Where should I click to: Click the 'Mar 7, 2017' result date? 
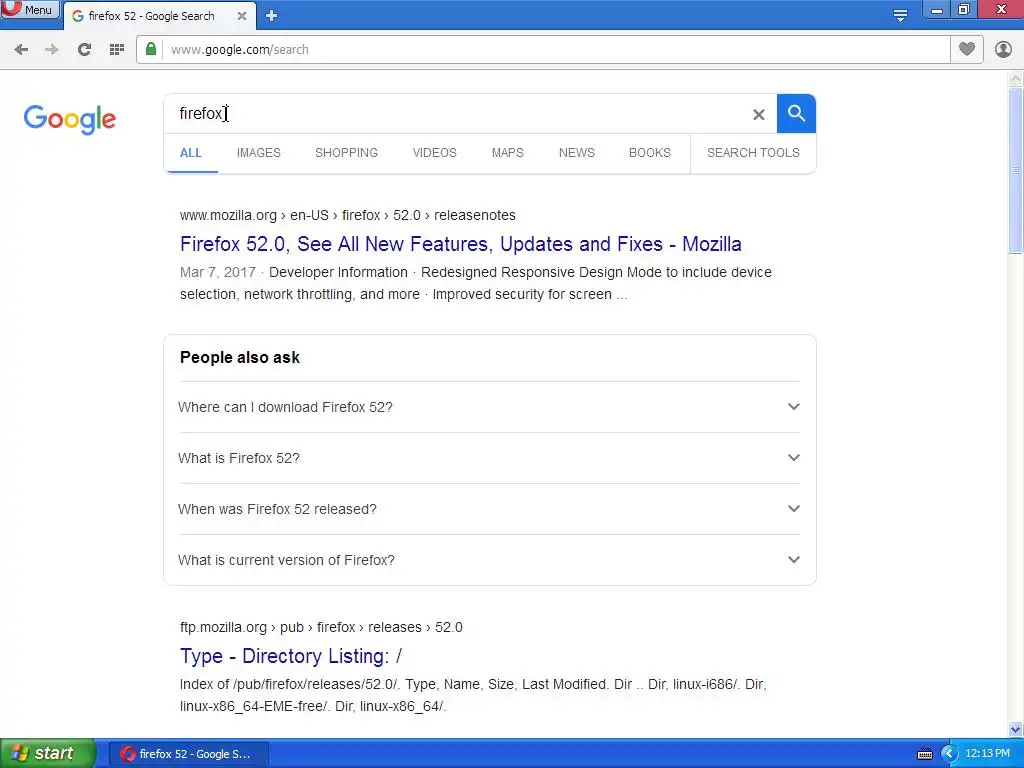(217, 272)
